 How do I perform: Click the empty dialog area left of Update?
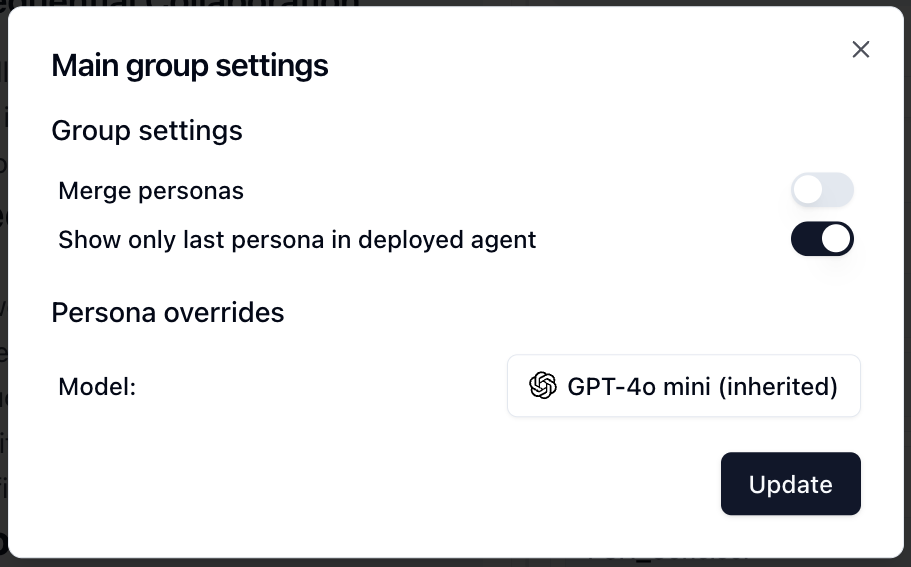click(400, 485)
